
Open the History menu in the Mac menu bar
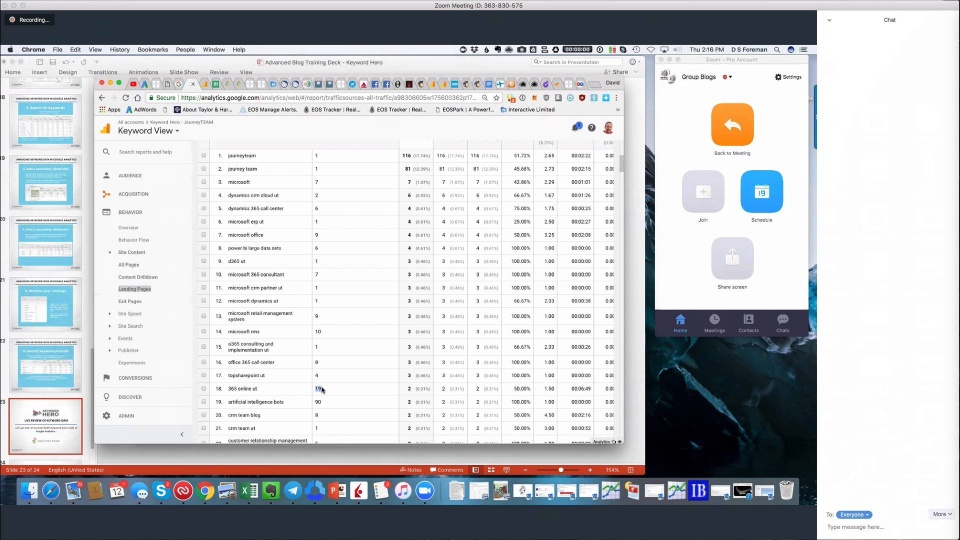[x=119, y=50]
